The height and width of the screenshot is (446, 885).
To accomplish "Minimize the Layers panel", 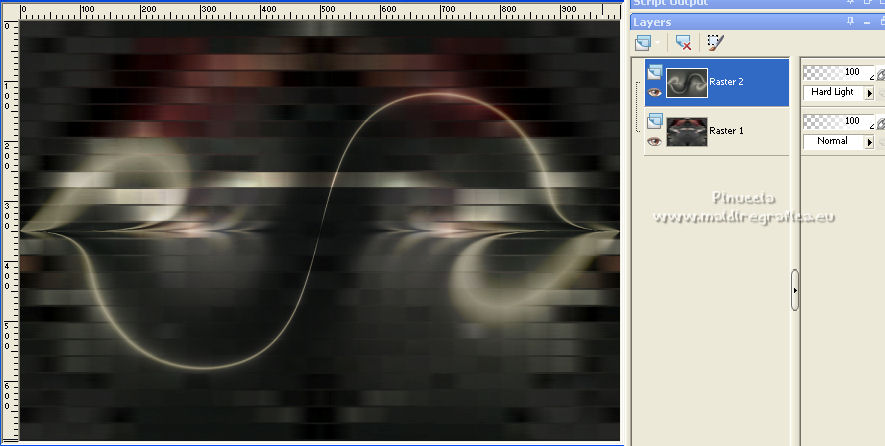I will click(x=867, y=22).
